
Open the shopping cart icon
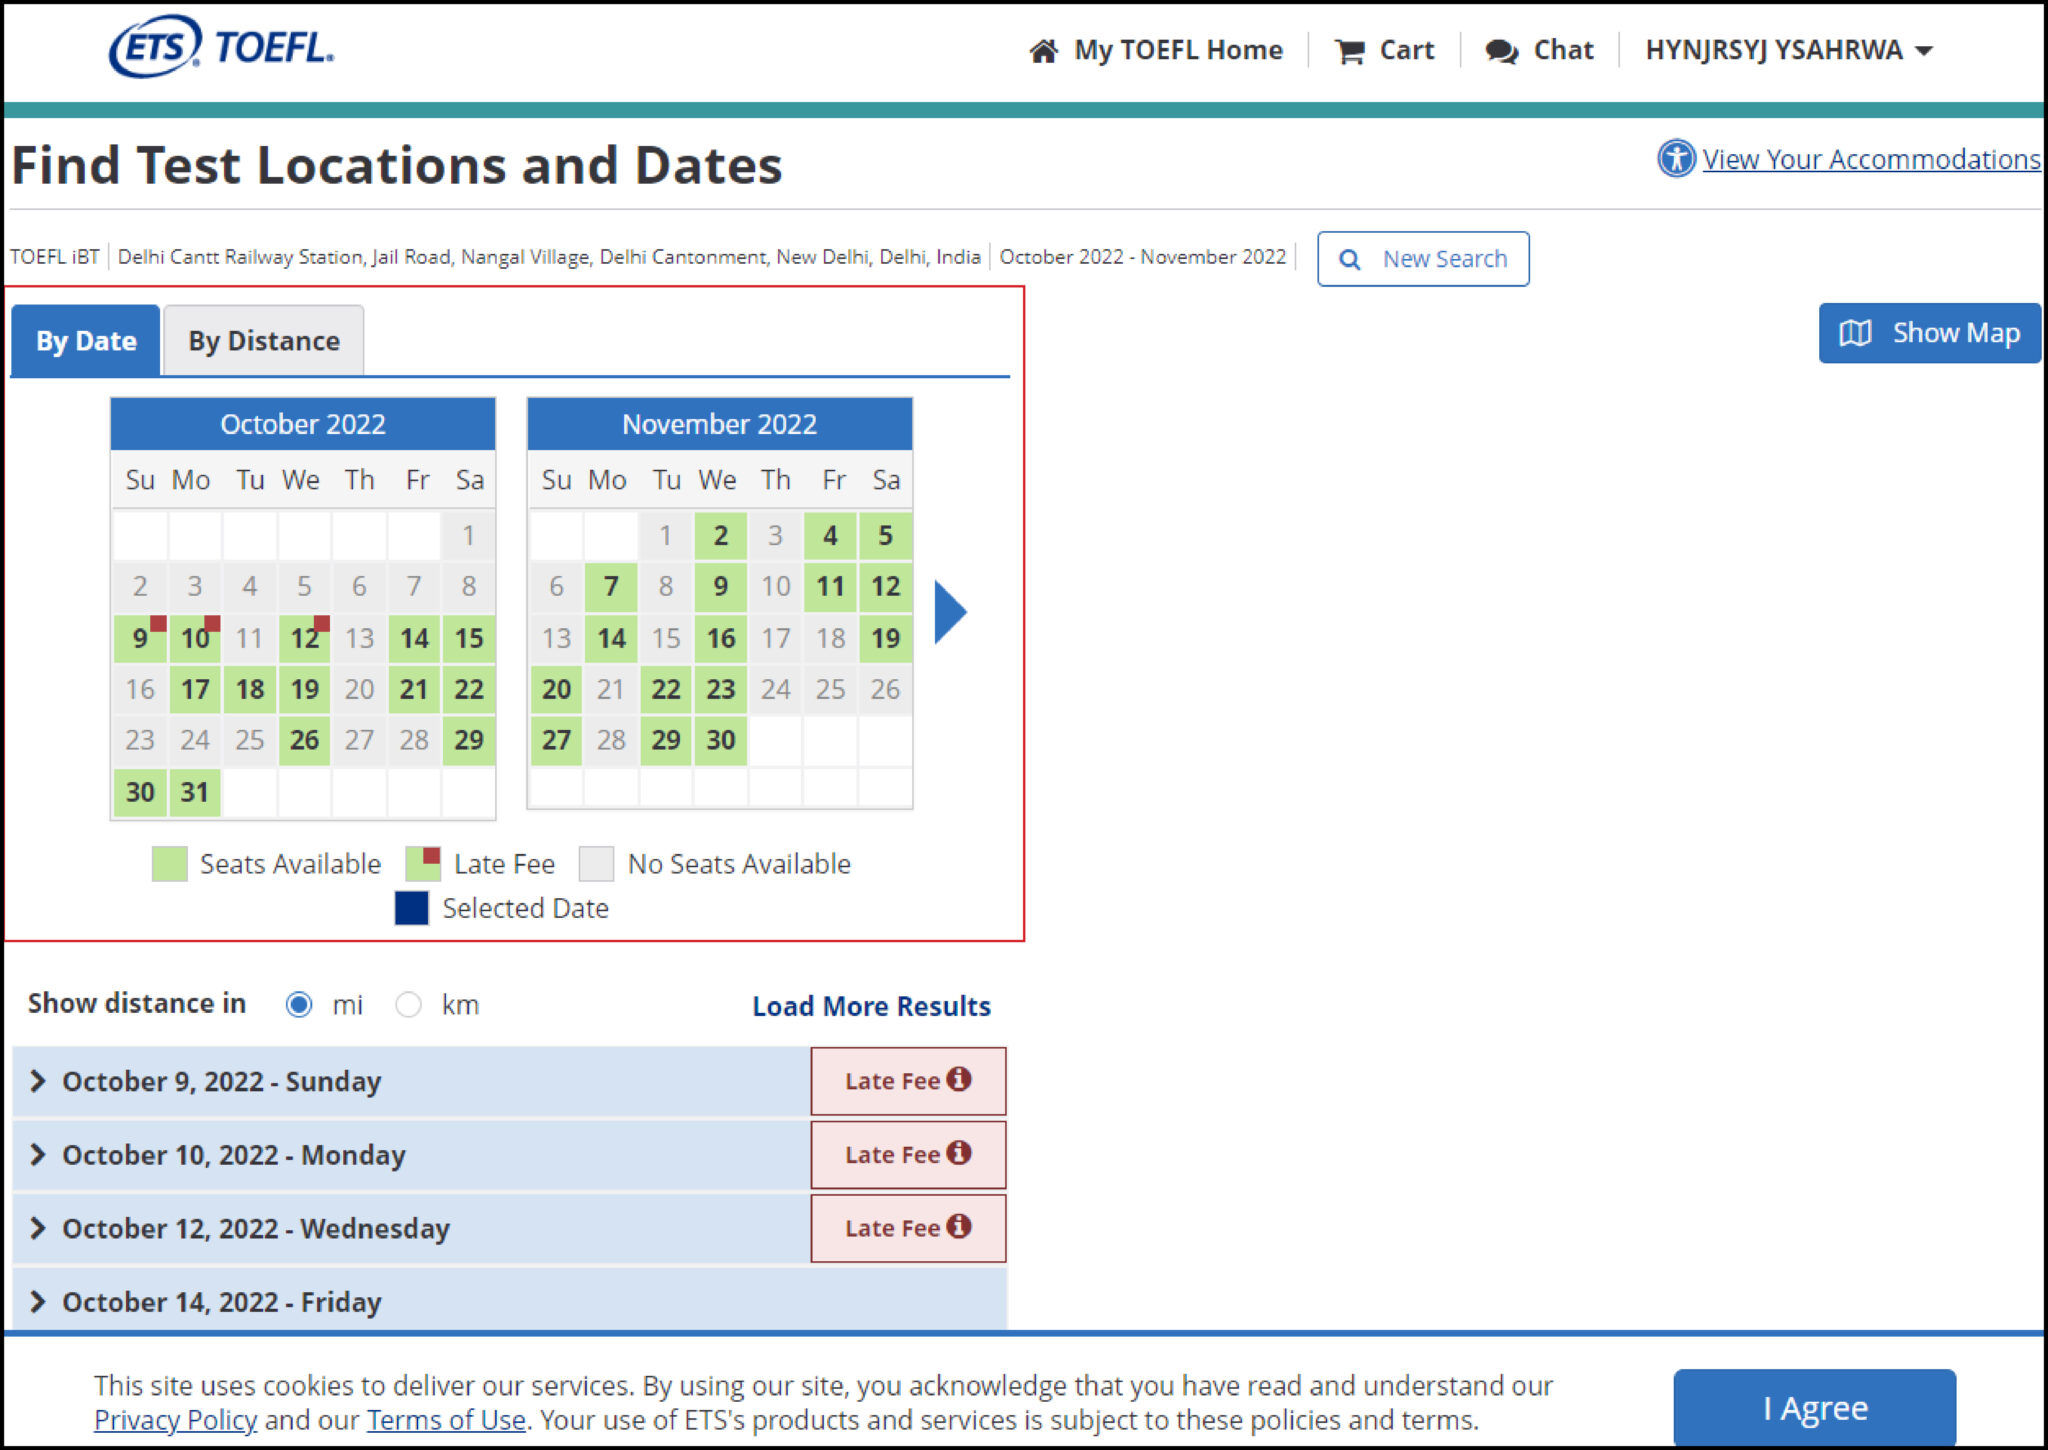pos(1349,51)
